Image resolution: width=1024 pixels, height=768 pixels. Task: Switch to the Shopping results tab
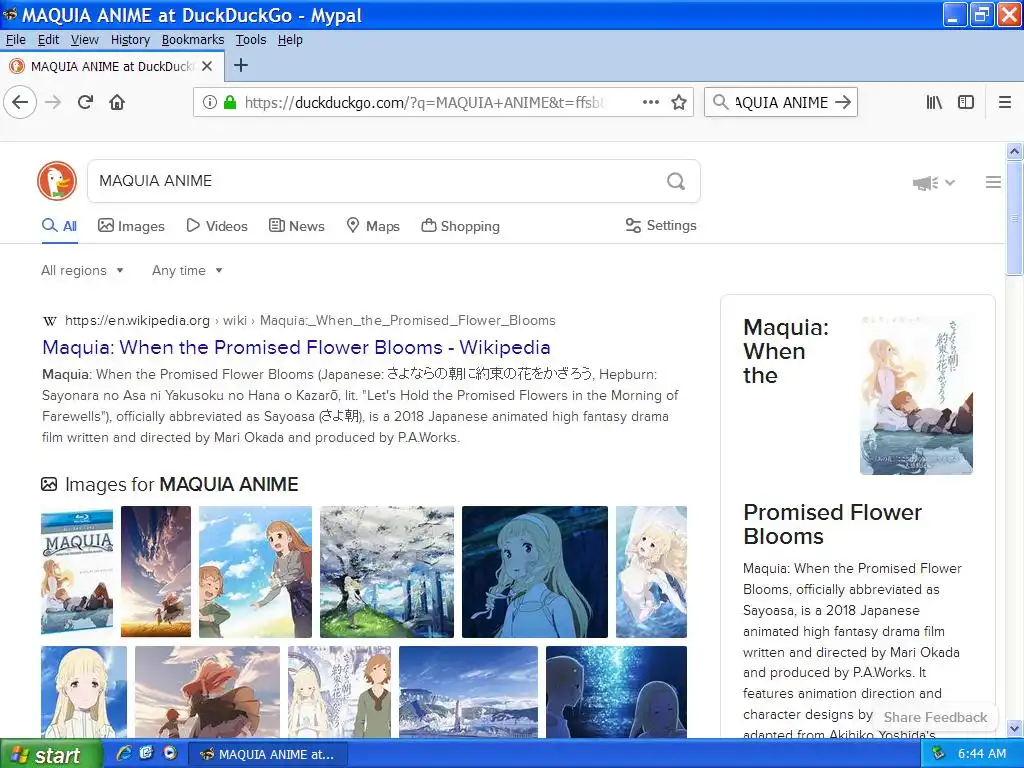pyautogui.click(x=460, y=226)
